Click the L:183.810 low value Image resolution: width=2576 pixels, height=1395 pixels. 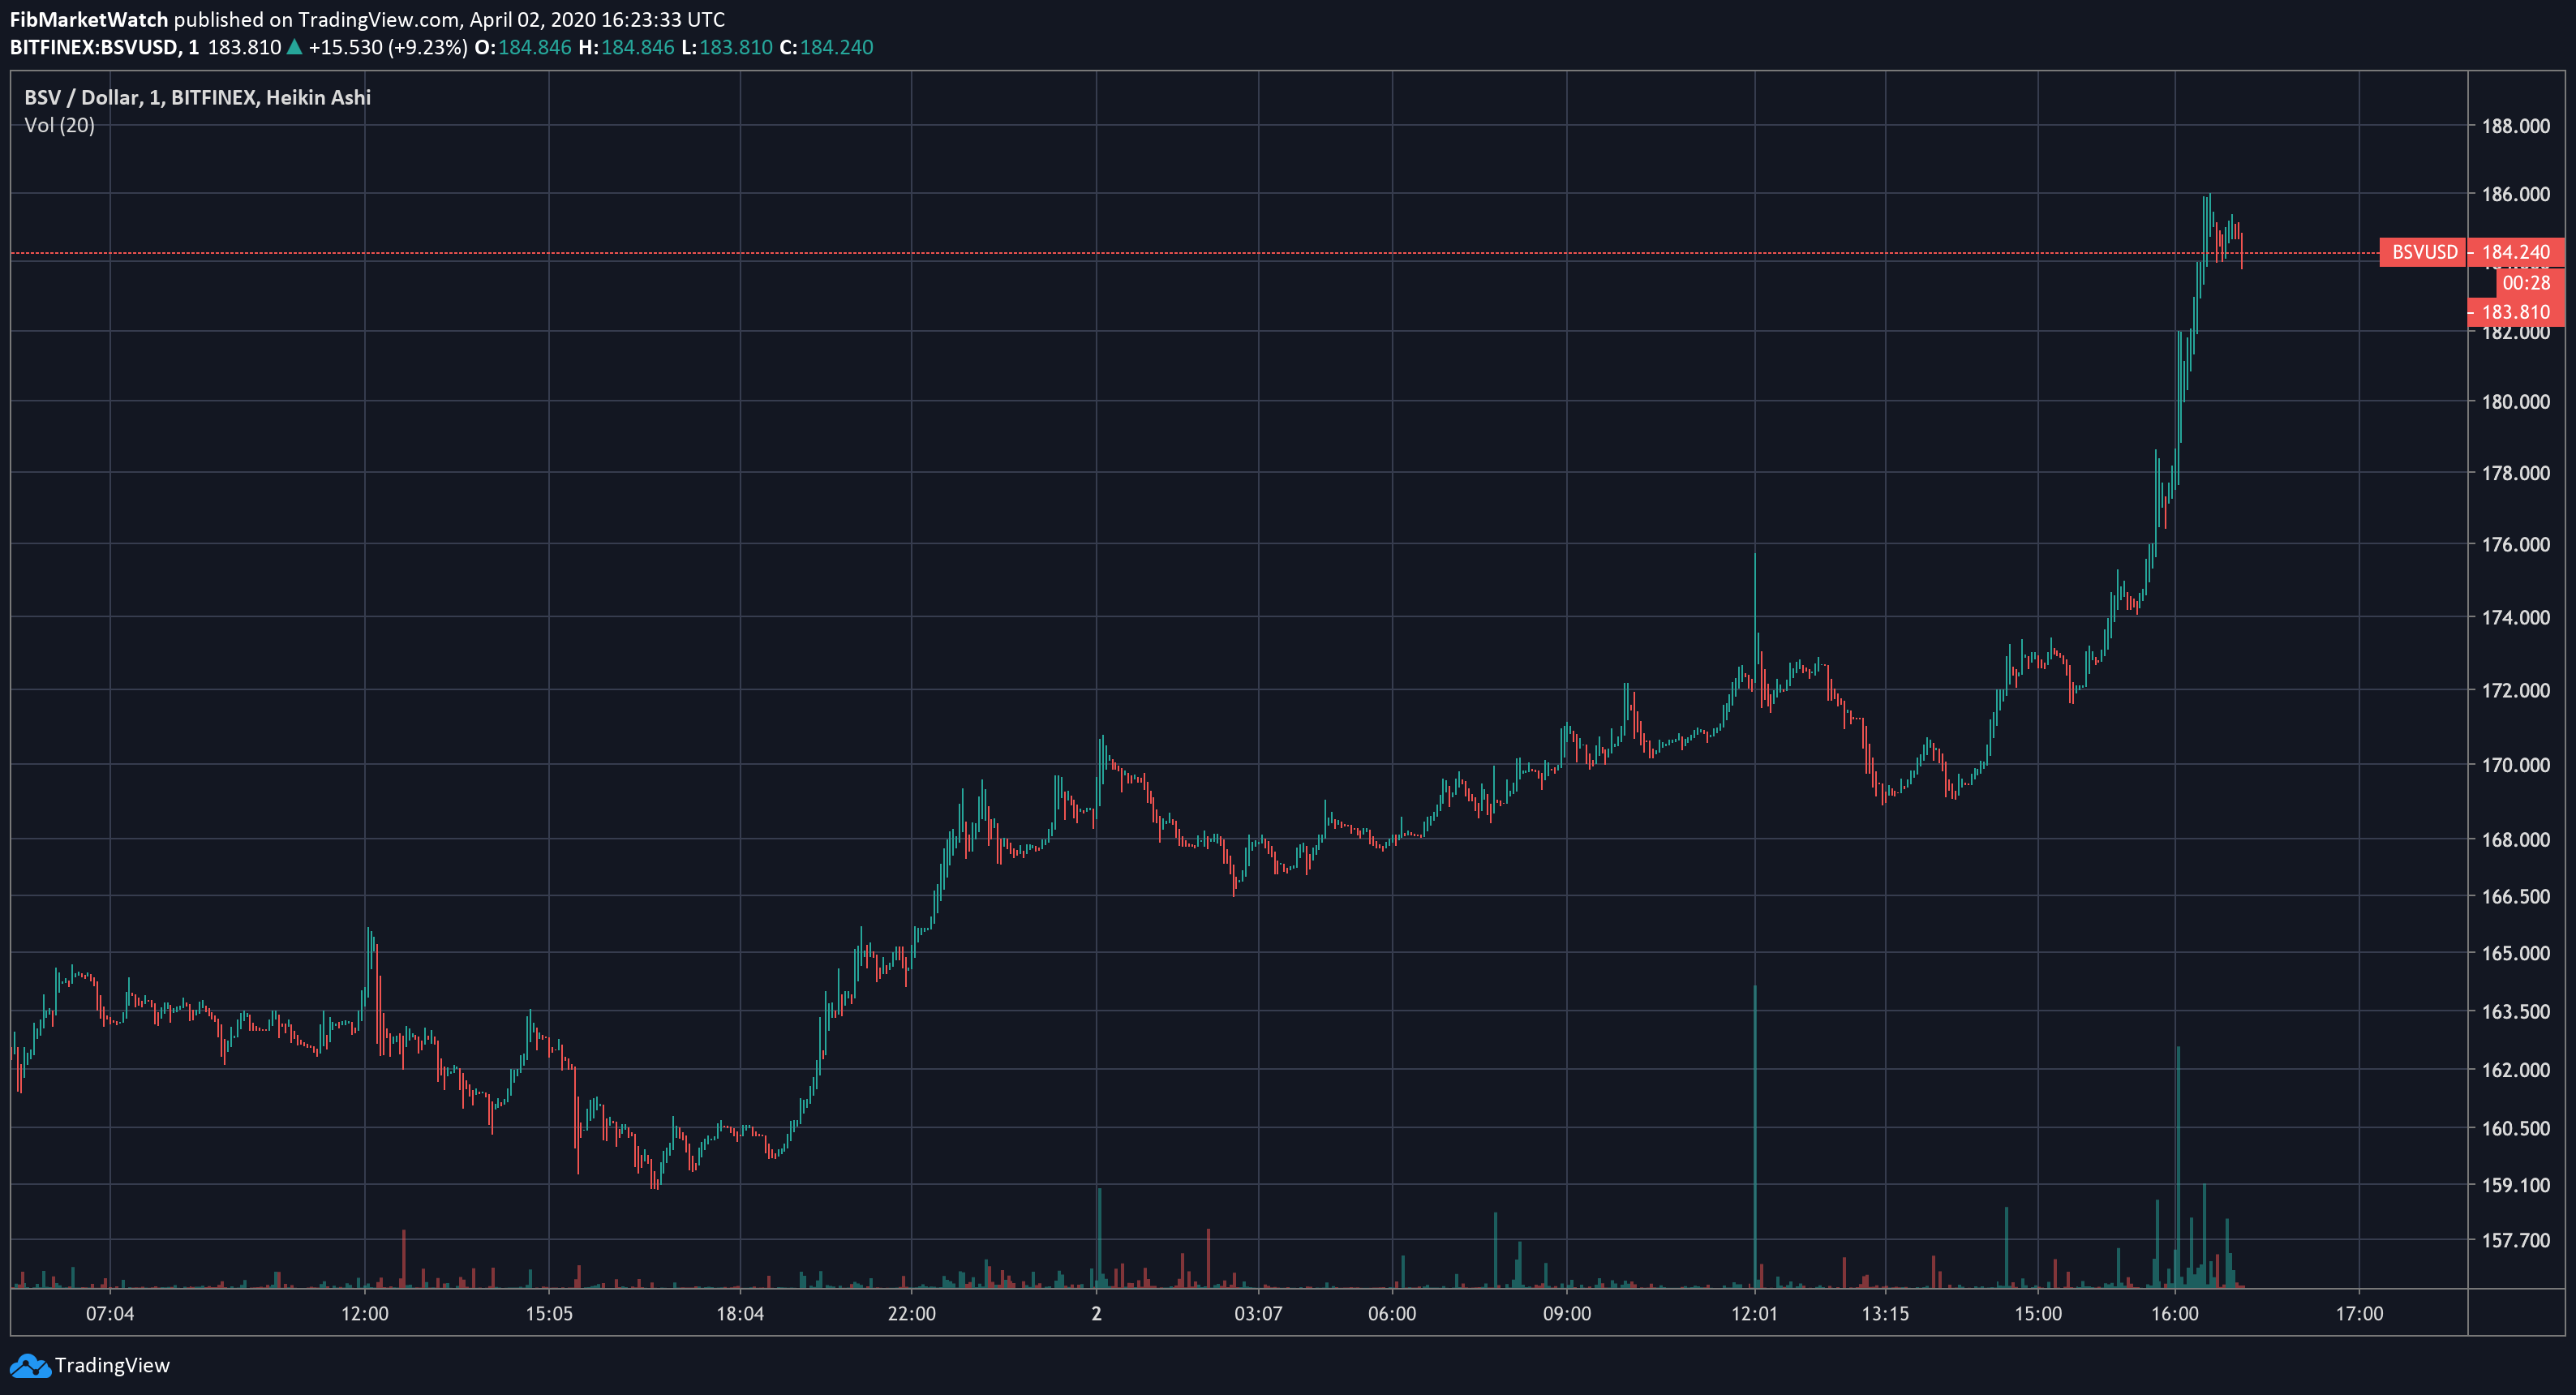point(727,47)
